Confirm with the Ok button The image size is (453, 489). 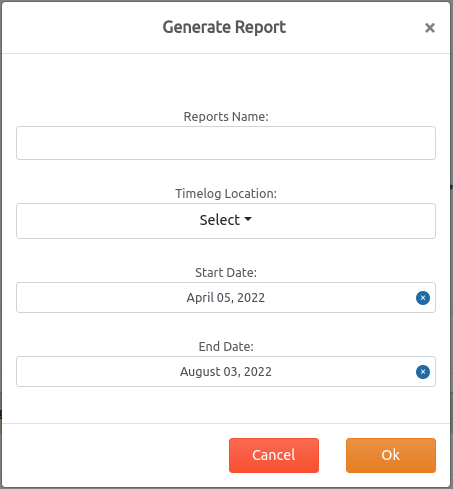tap(391, 455)
